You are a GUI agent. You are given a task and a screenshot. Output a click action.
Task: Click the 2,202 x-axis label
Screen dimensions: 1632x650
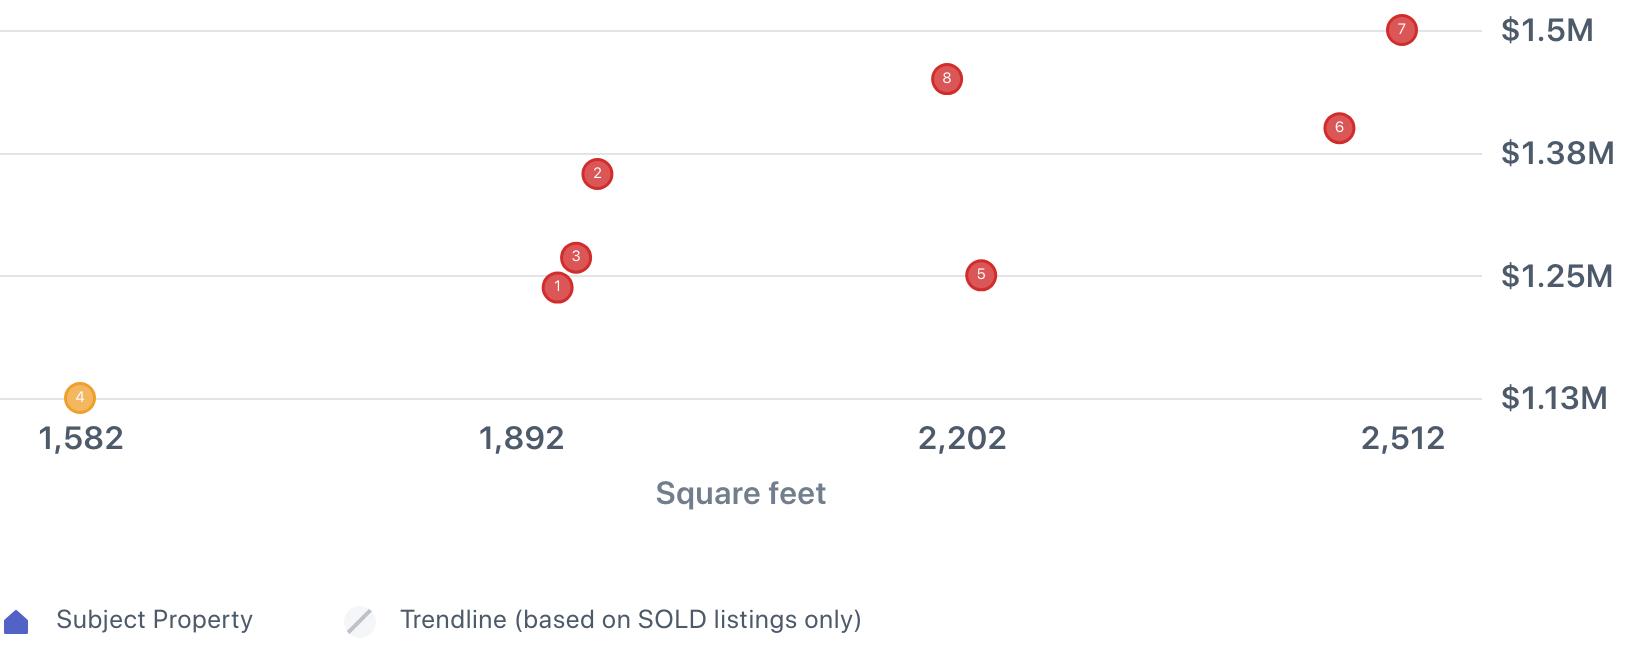pyautogui.click(x=962, y=438)
